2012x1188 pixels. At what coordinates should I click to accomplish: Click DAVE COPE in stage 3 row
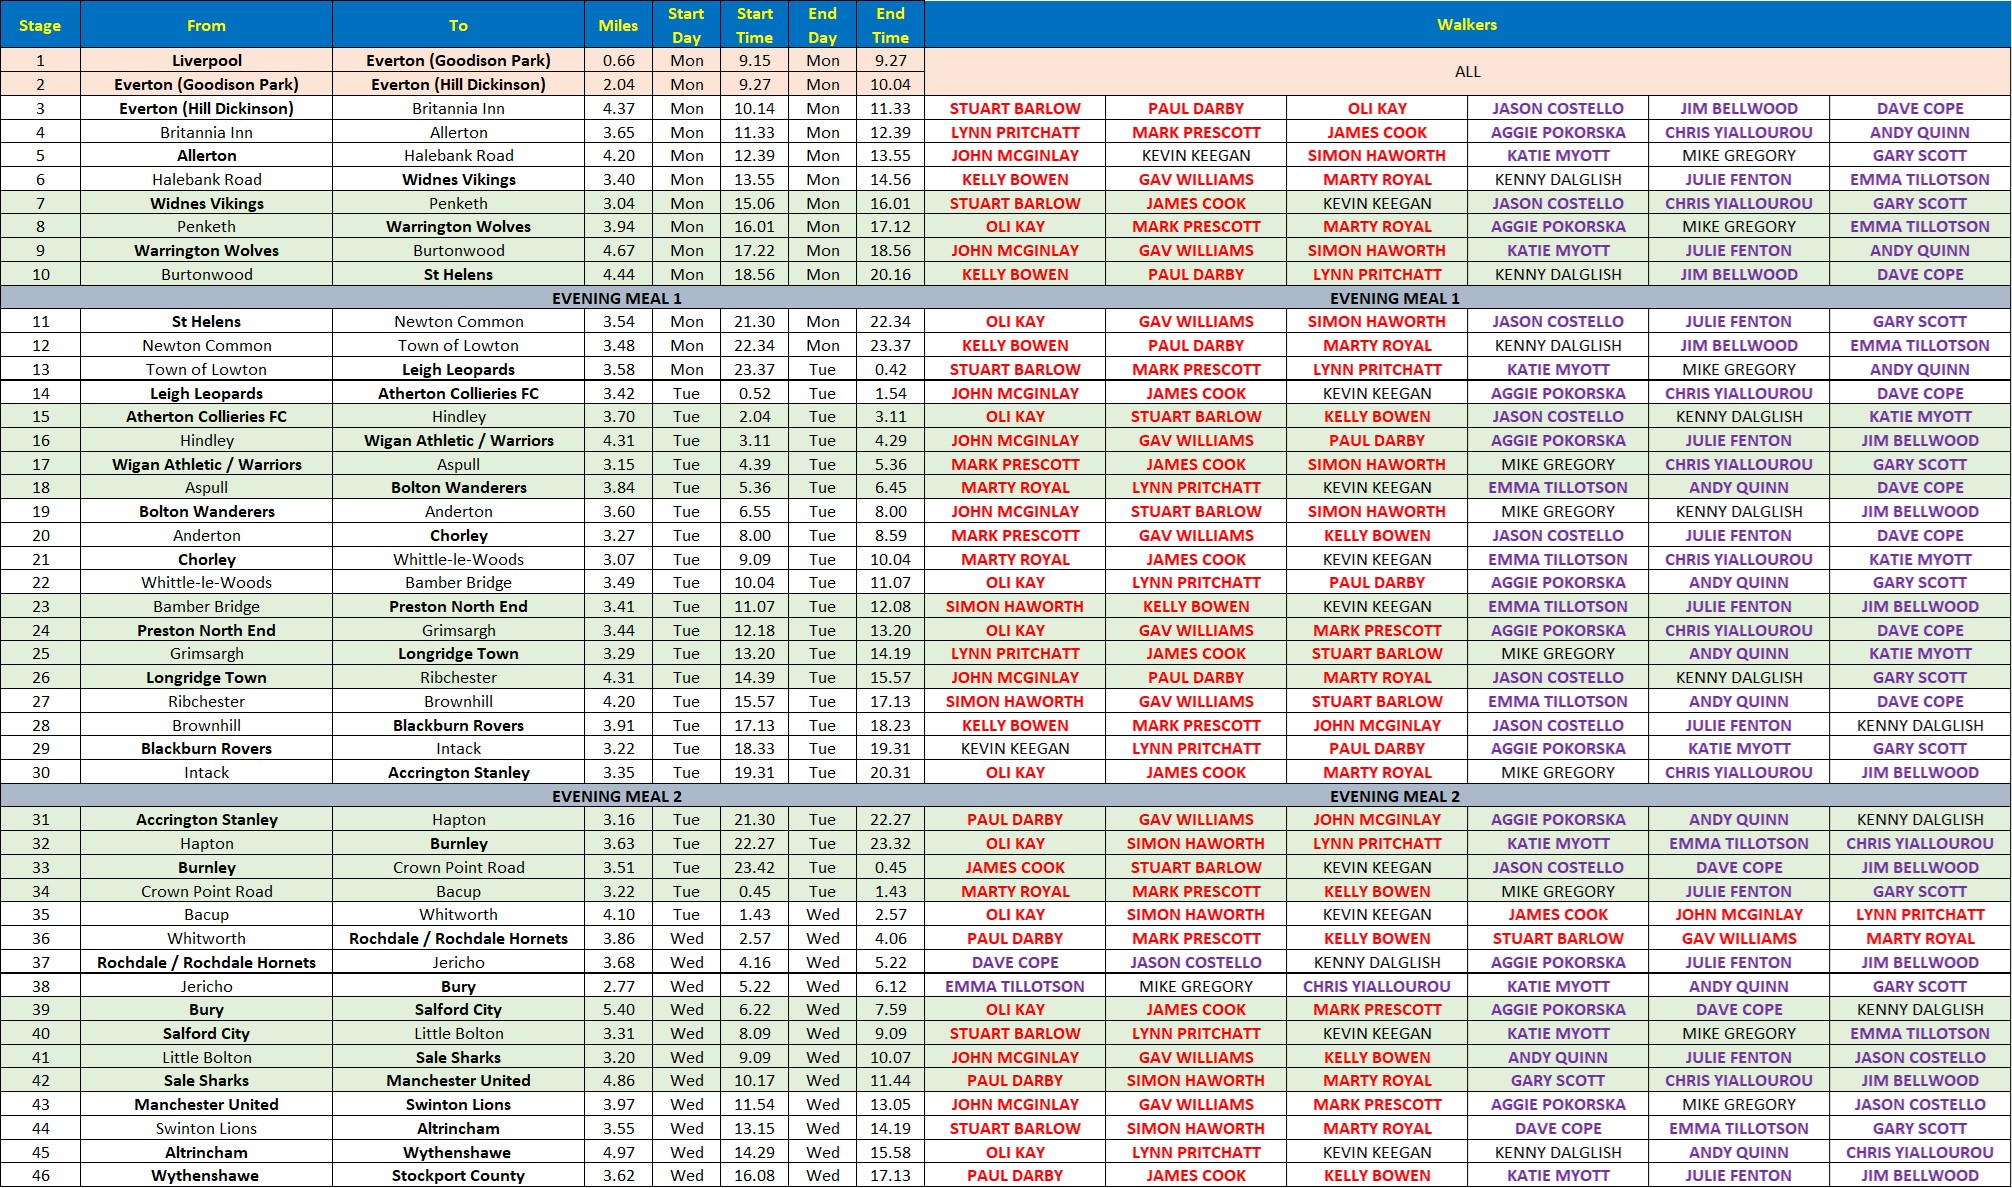1919,108
